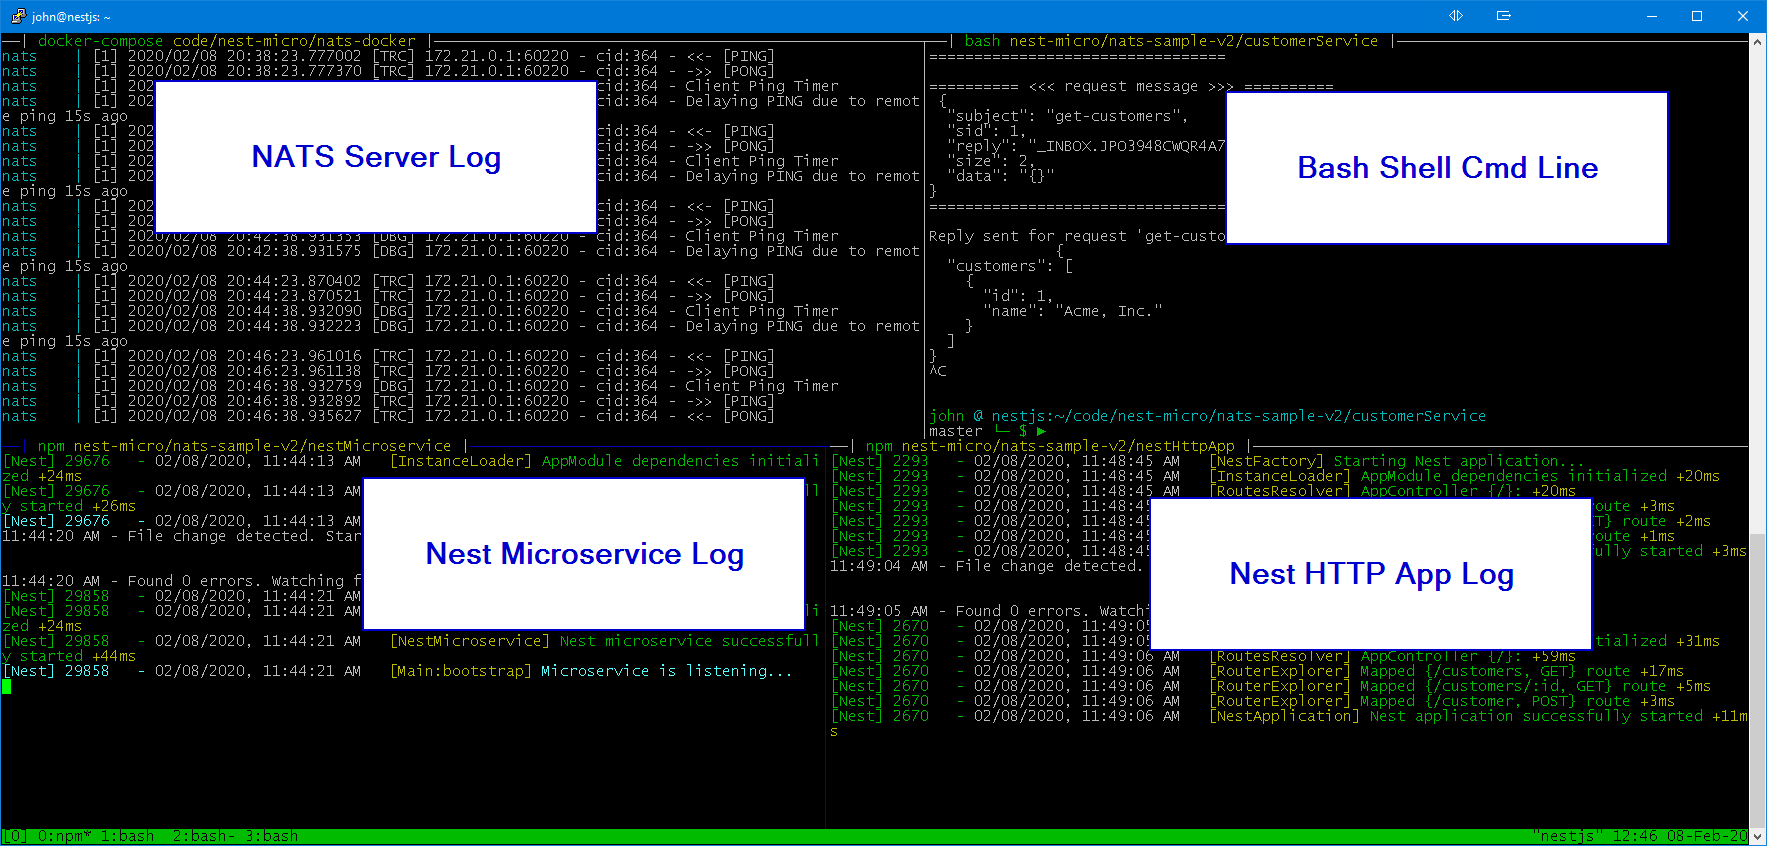The height and width of the screenshot is (846, 1768).
Task: Click the "size": 2 line
Action: (990, 161)
